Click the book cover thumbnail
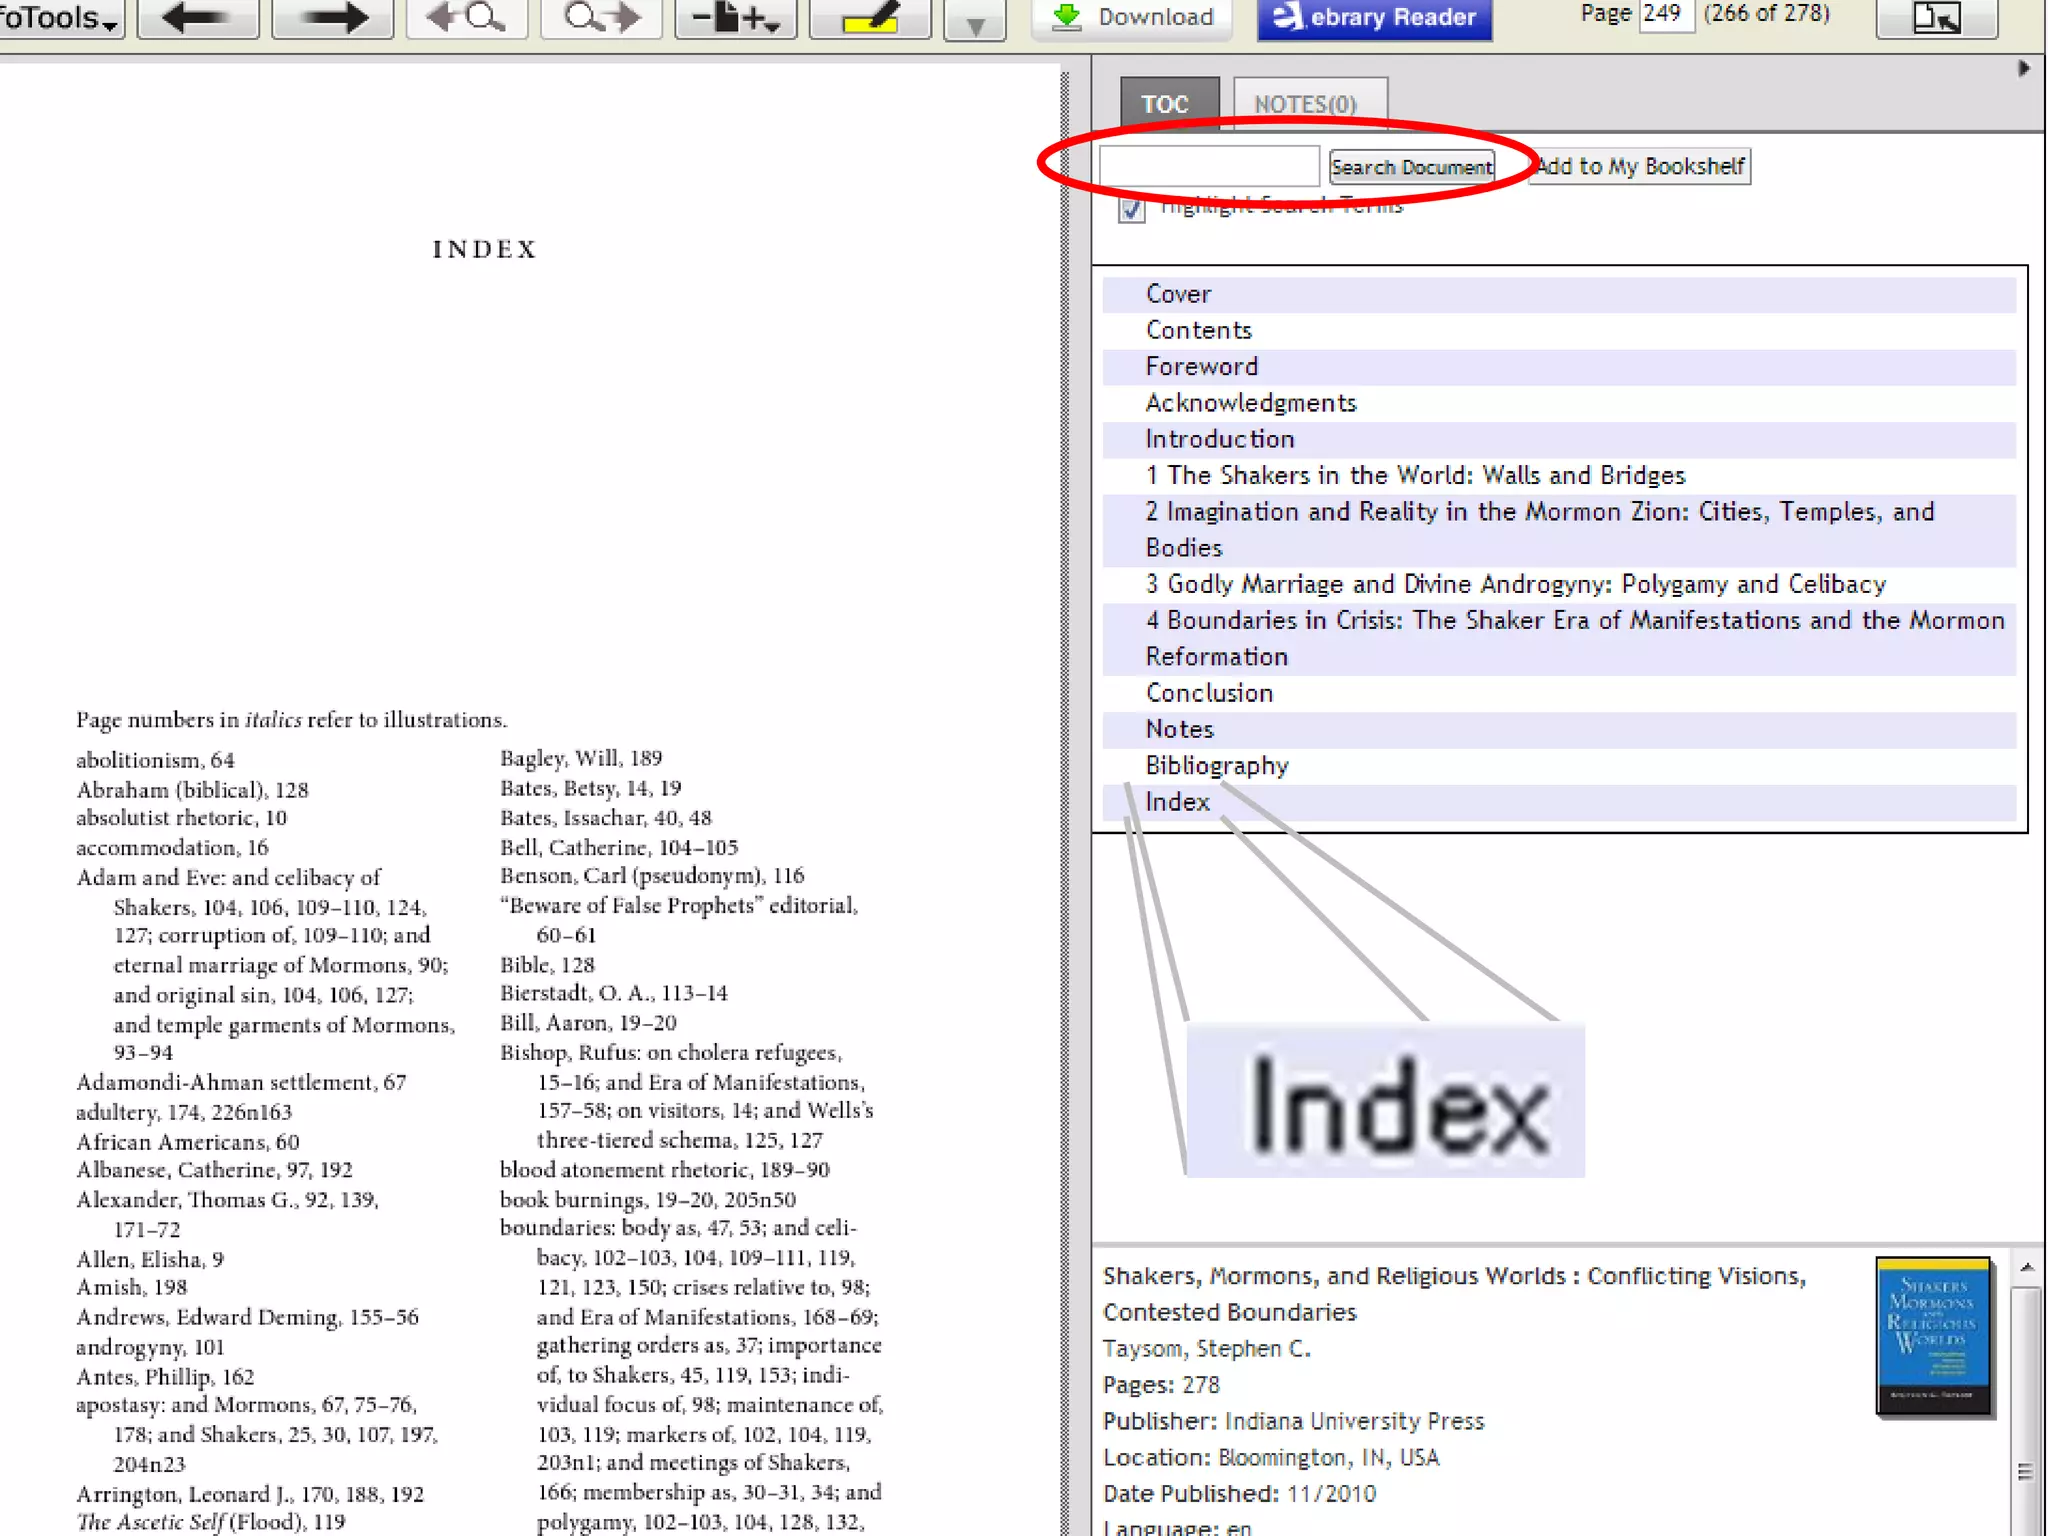The height and width of the screenshot is (1536, 2048). click(1932, 1335)
